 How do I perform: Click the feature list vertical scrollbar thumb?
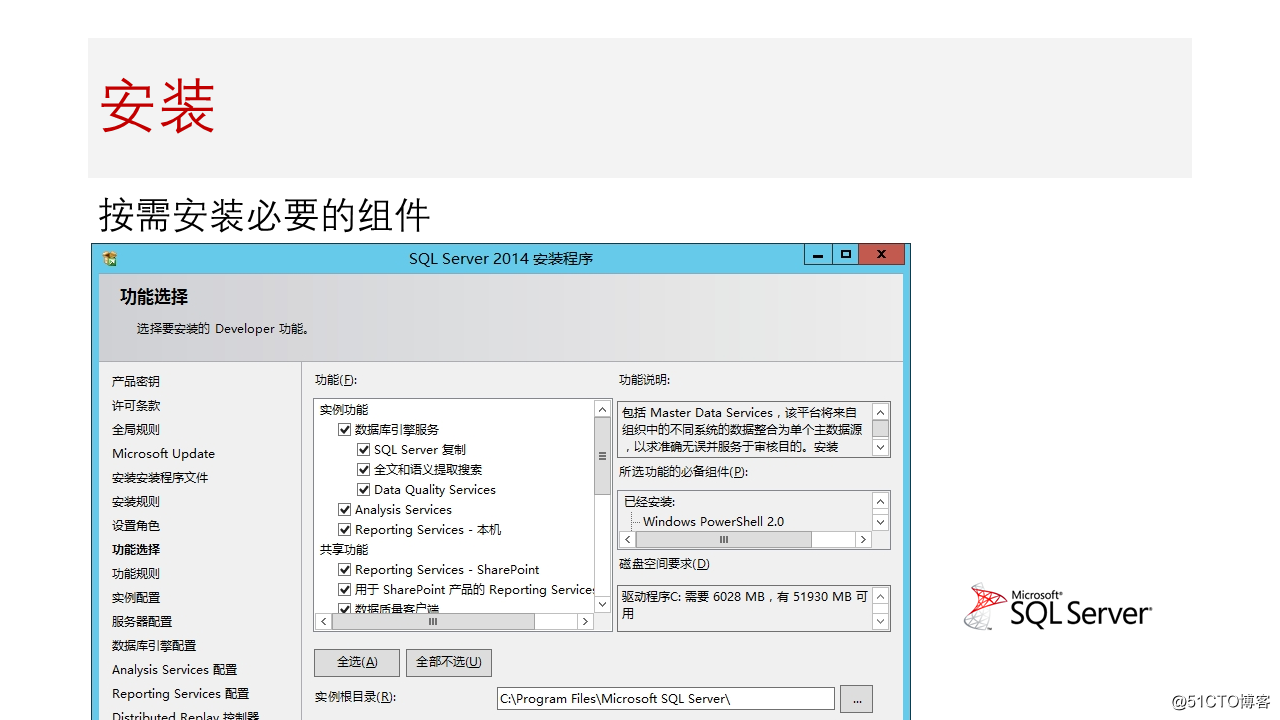coord(602,457)
